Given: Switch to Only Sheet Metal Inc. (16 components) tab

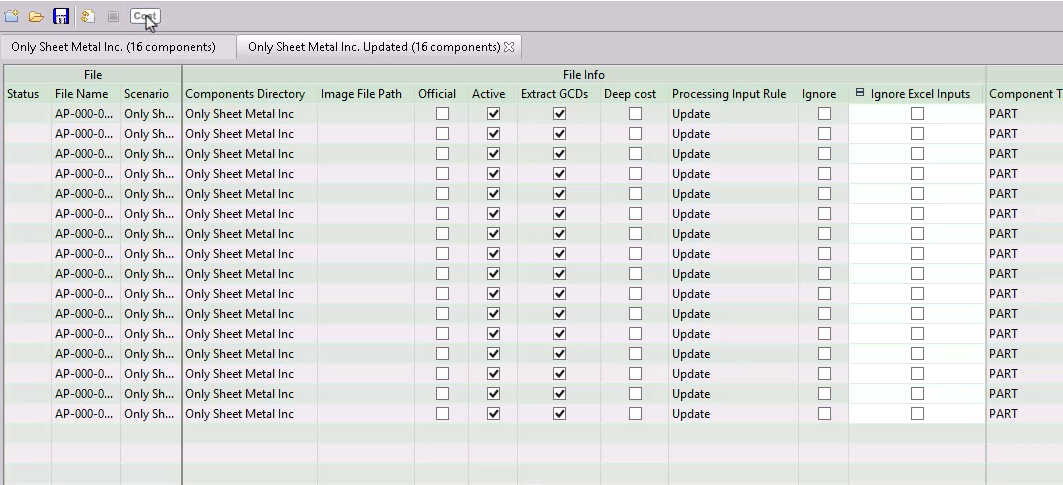Looking at the screenshot, I should pos(113,47).
